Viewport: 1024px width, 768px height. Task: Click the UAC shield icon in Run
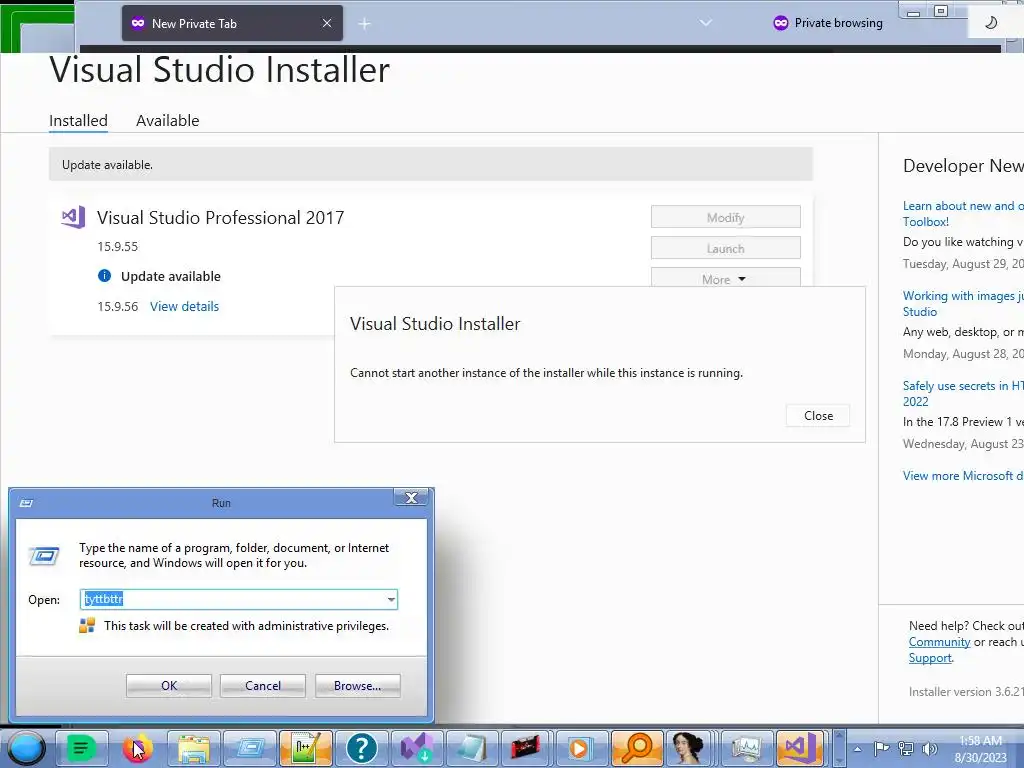click(87, 626)
